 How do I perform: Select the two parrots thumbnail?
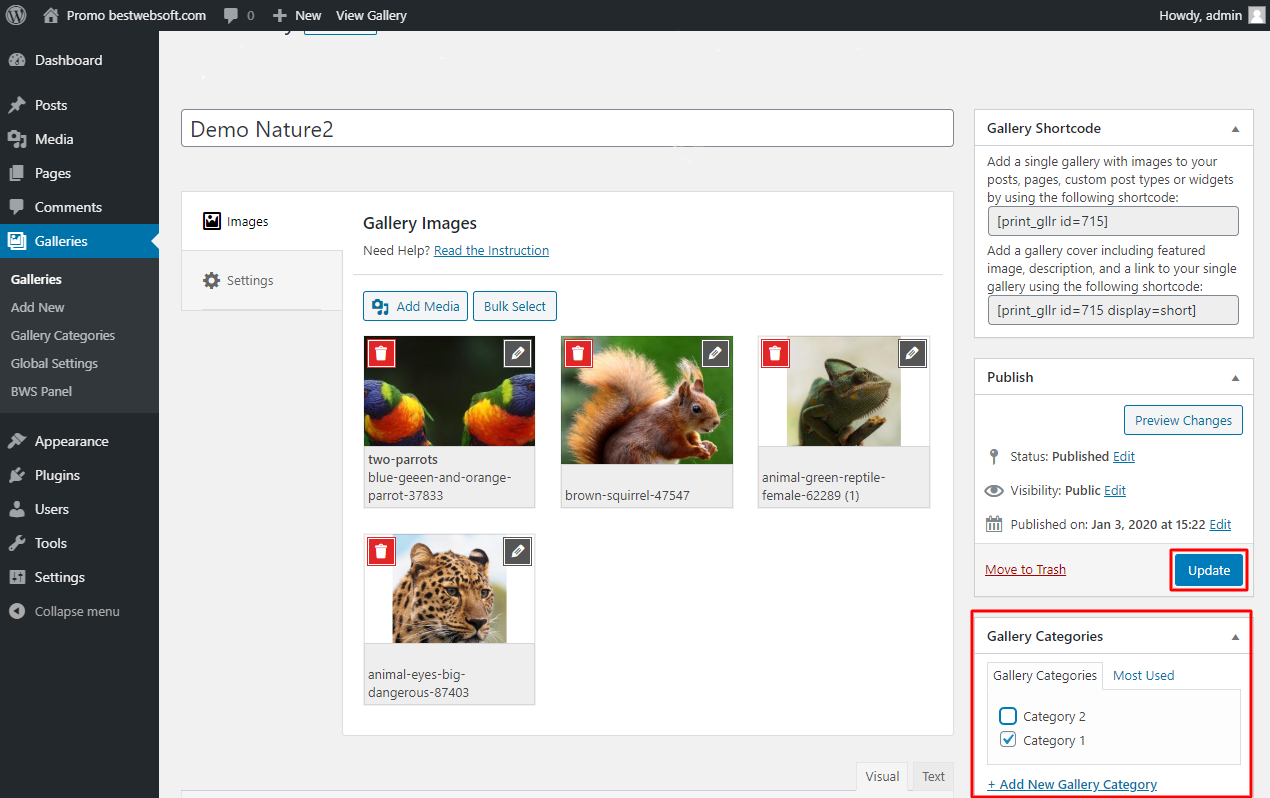[x=449, y=391]
